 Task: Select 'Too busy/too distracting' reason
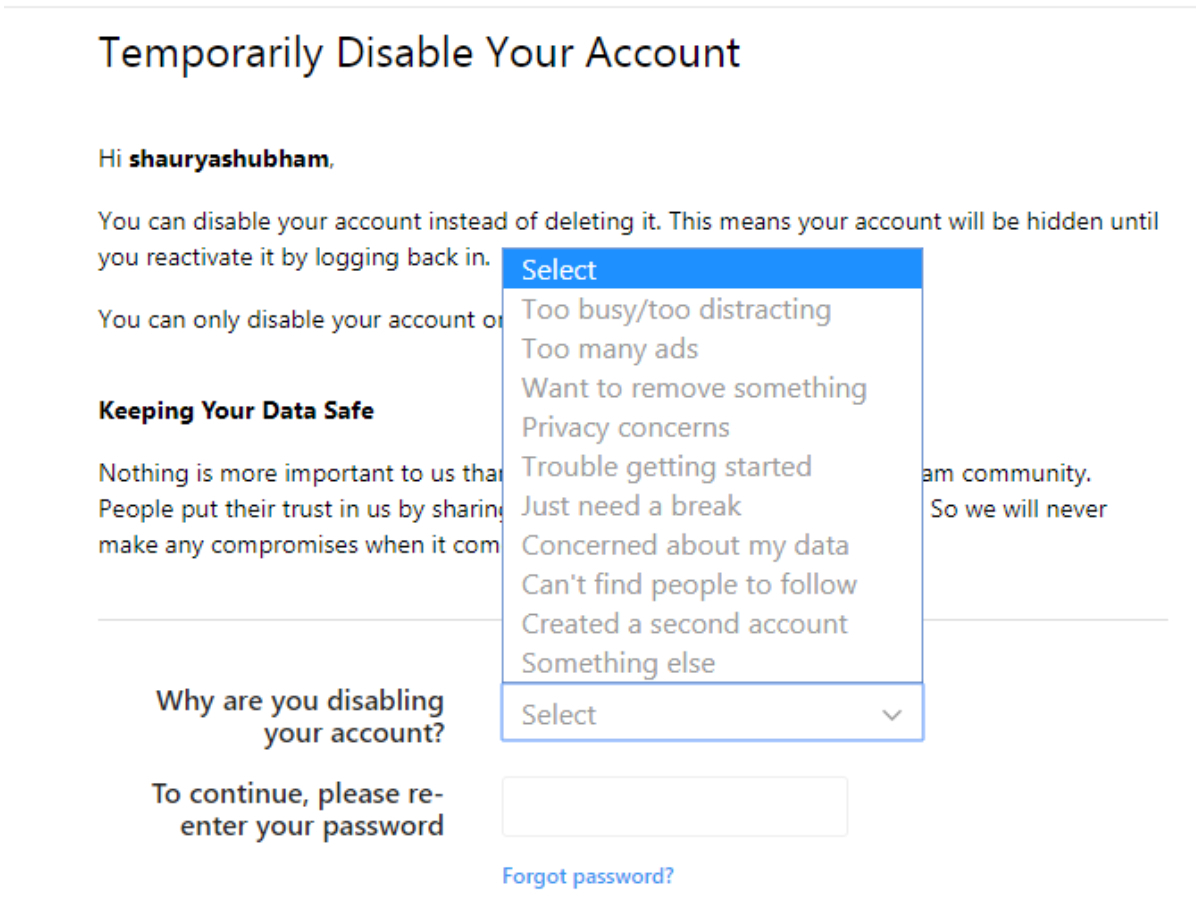[x=712, y=309]
